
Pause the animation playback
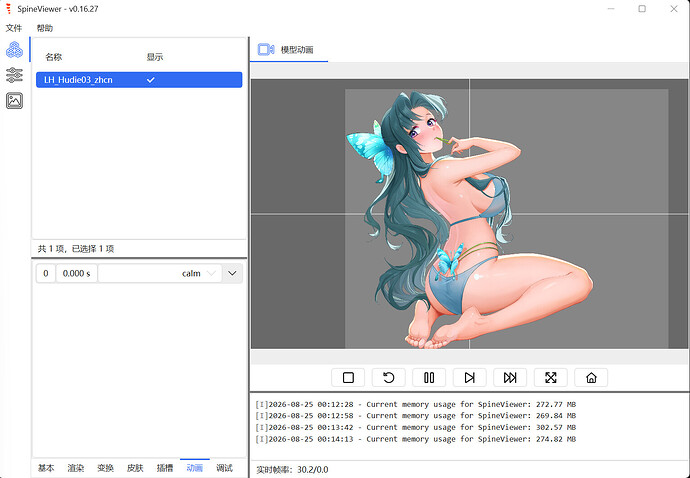(x=429, y=378)
